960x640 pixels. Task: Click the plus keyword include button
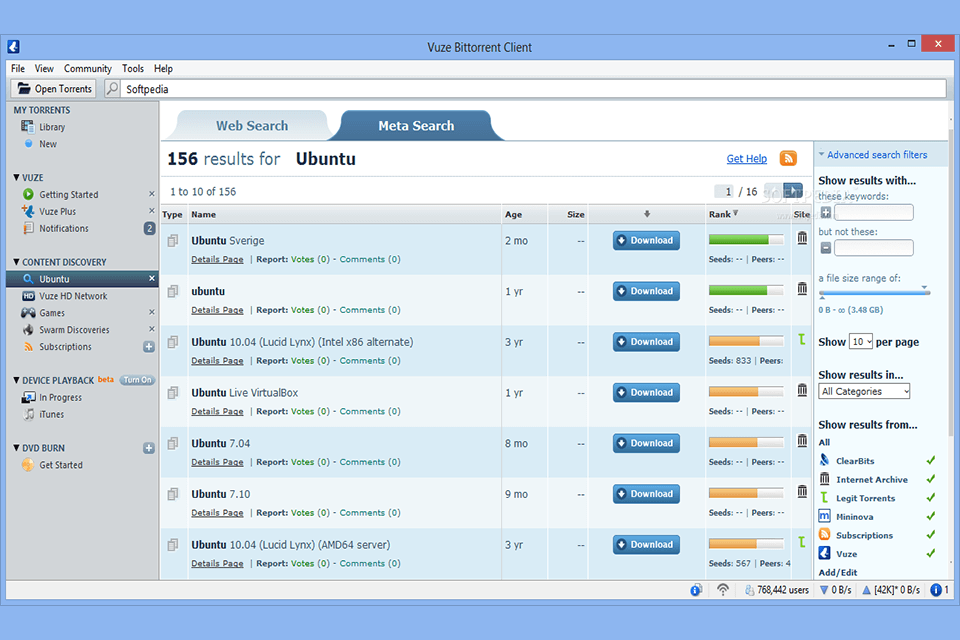click(x=825, y=213)
